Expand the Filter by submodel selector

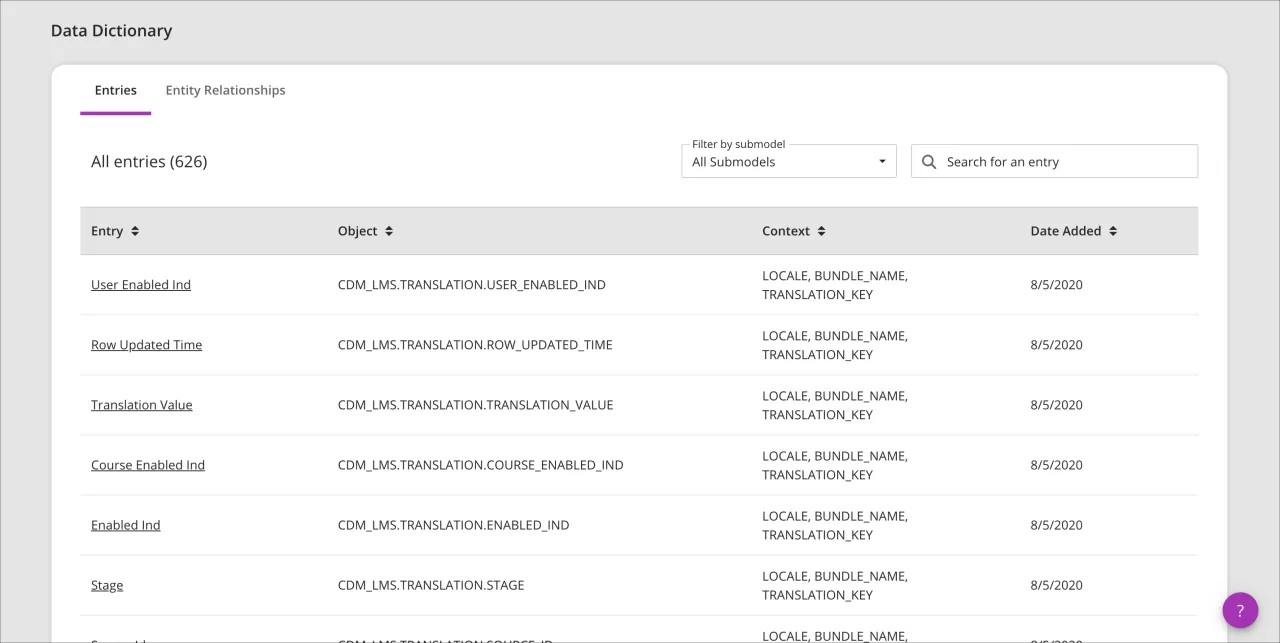click(x=788, y=162)
